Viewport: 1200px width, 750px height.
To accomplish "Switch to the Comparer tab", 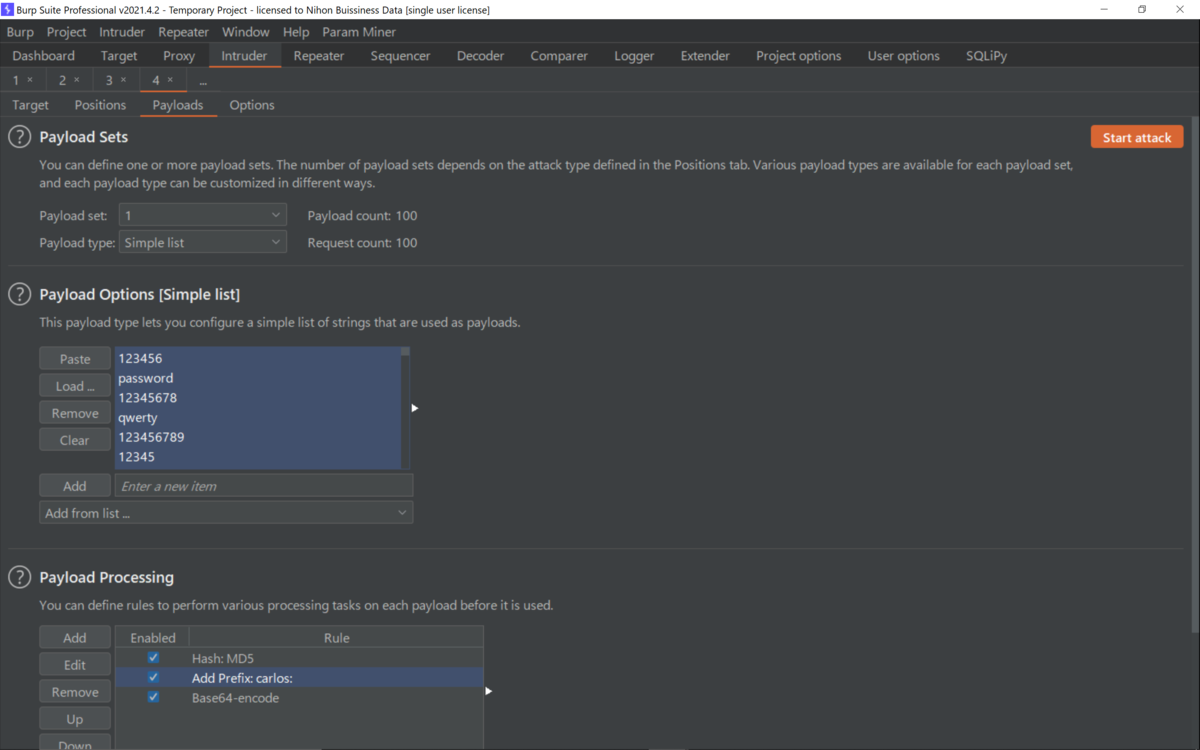I will 559,56.
